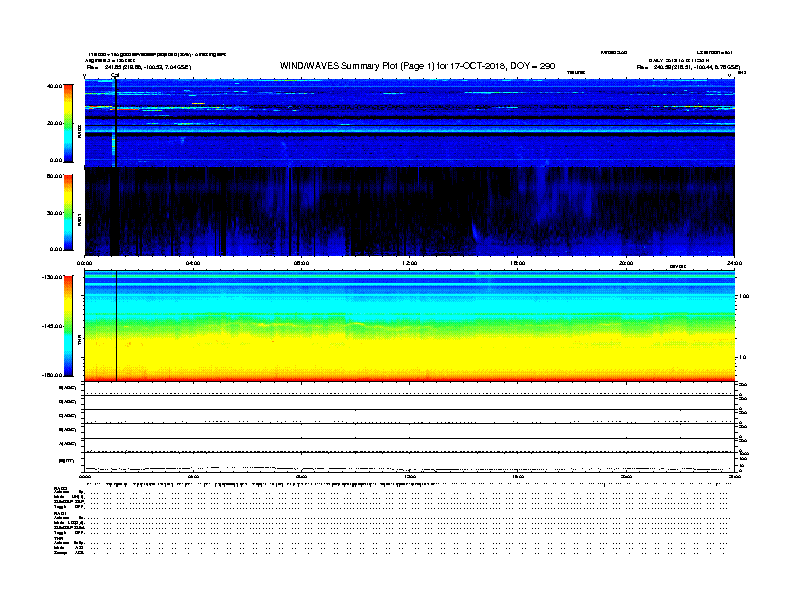Click the -145.00 label on TNR scale
The image size is (792, 612).
point(52,326)
